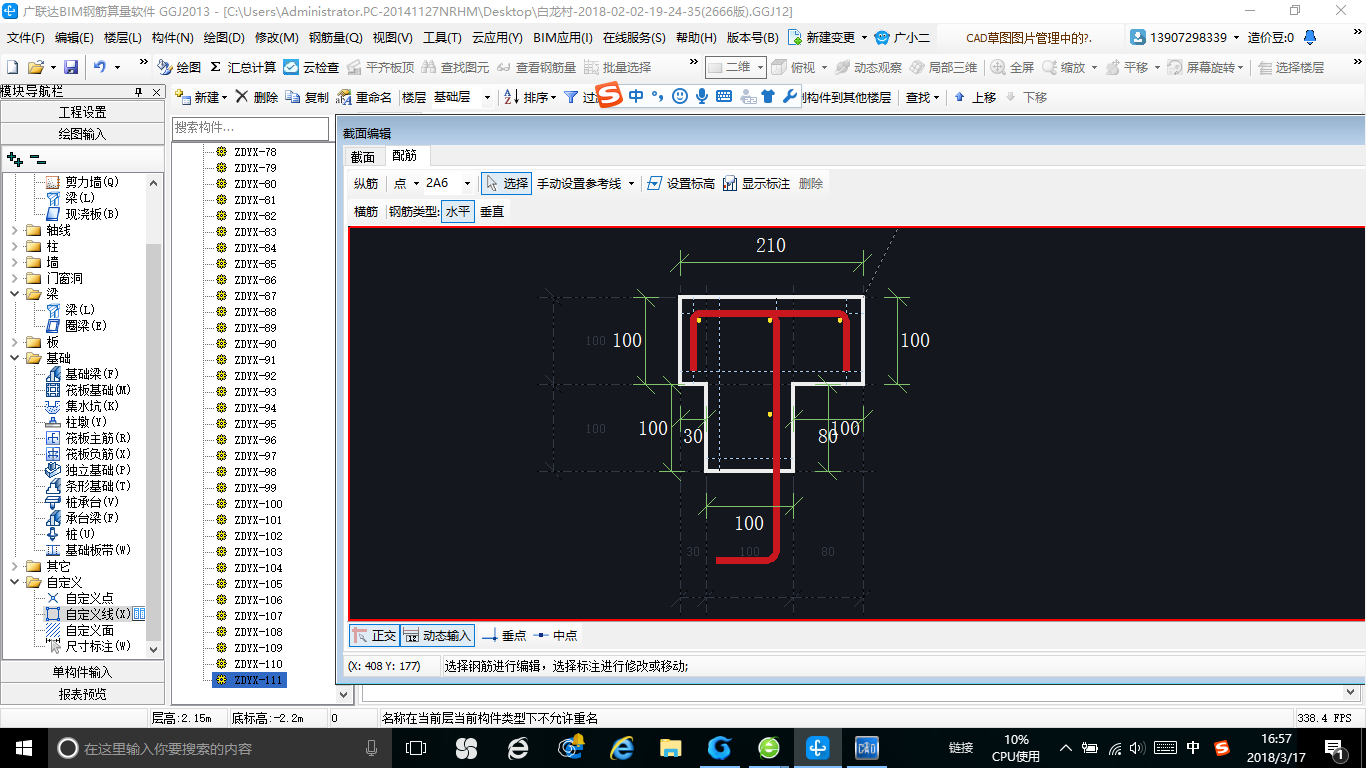Open the 工具(T) menu
This screenshot has height=768, width=1366.
pyautogui.click(x=442, y=38)
